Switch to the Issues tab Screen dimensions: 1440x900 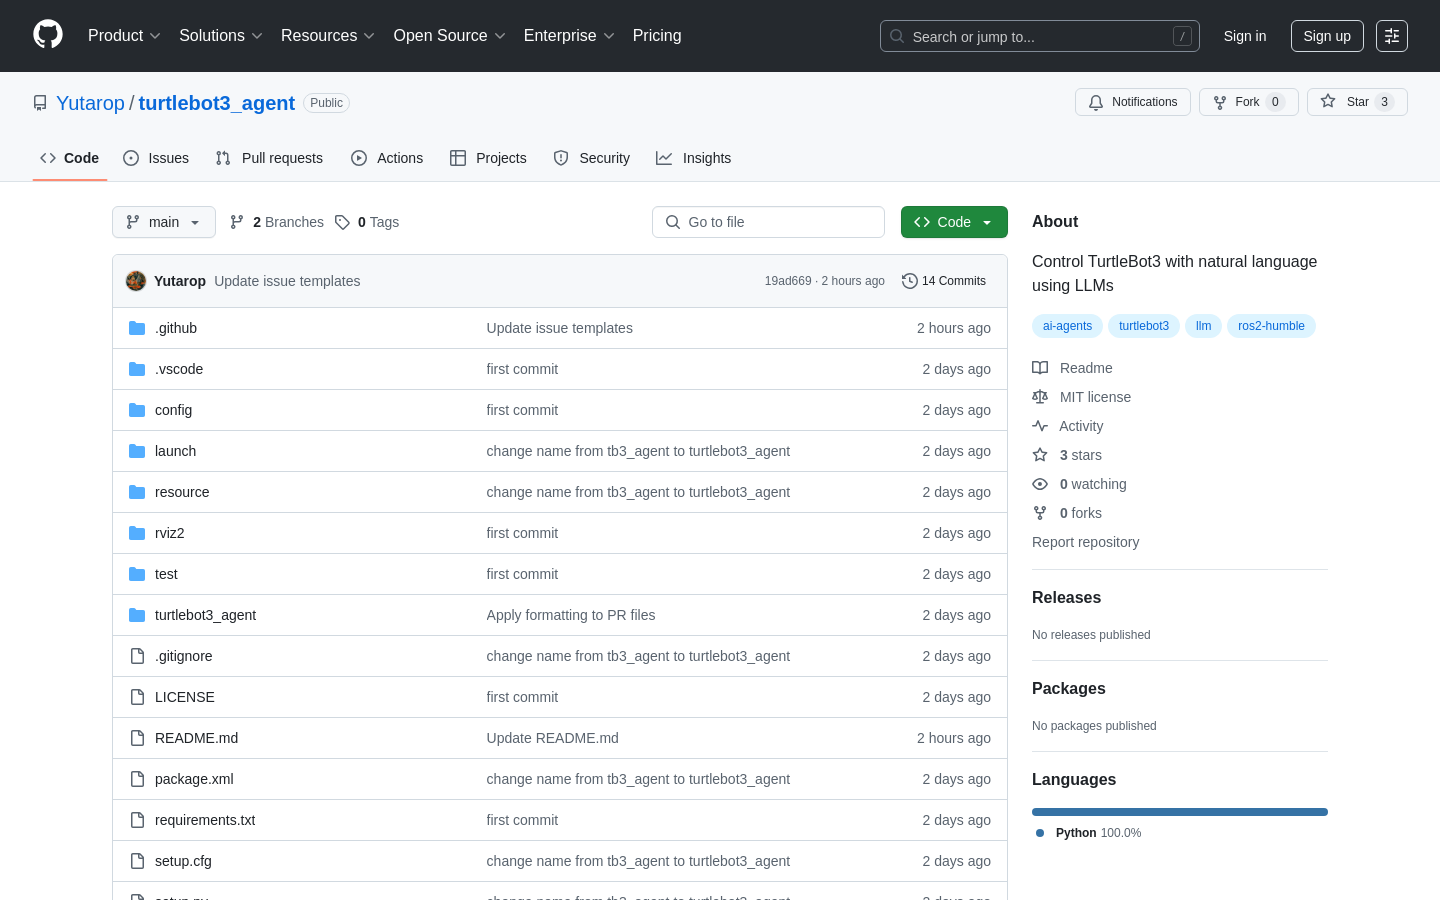(156, 158)
